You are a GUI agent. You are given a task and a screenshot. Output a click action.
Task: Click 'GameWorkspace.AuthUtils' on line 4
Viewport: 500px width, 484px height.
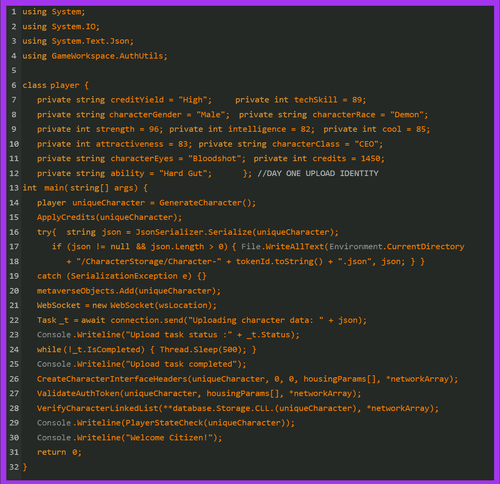pyautogui.click(x=107, y=56)
